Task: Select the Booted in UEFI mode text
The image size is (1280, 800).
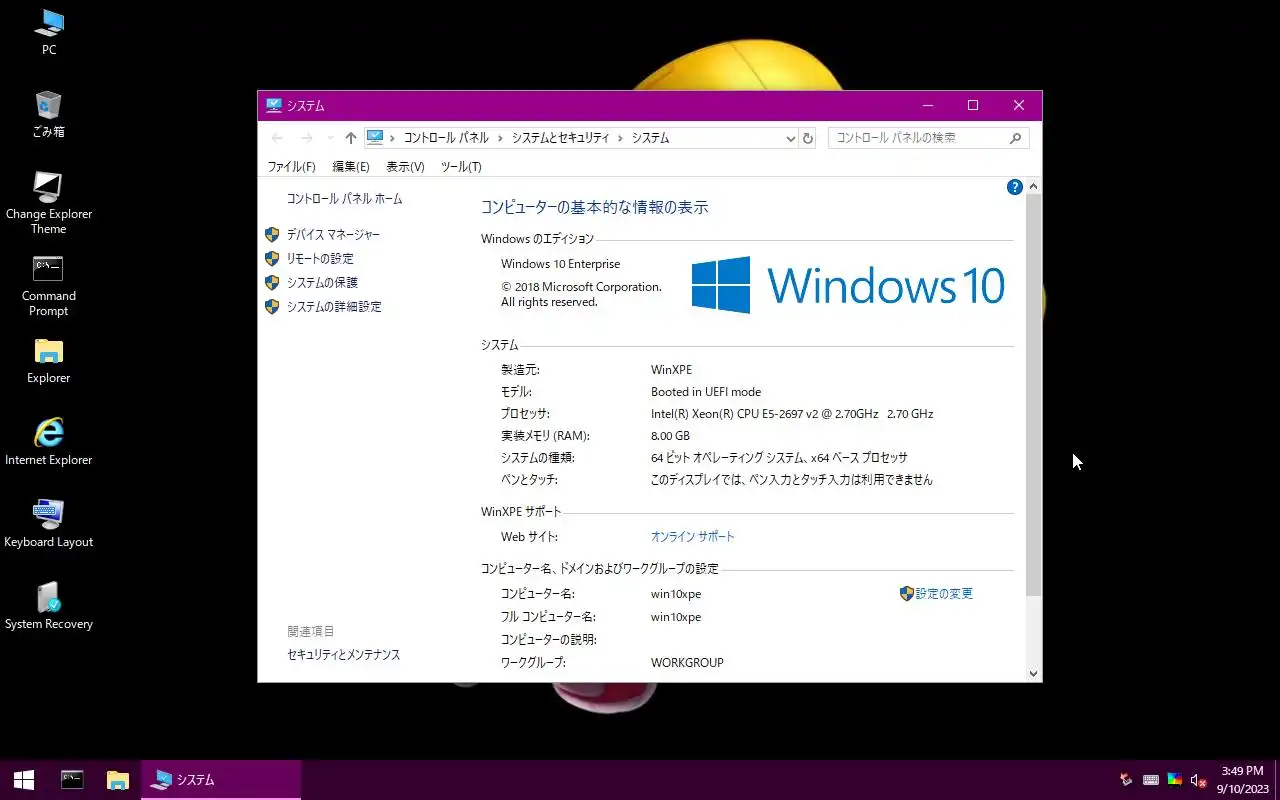Action: pos(706,392)
